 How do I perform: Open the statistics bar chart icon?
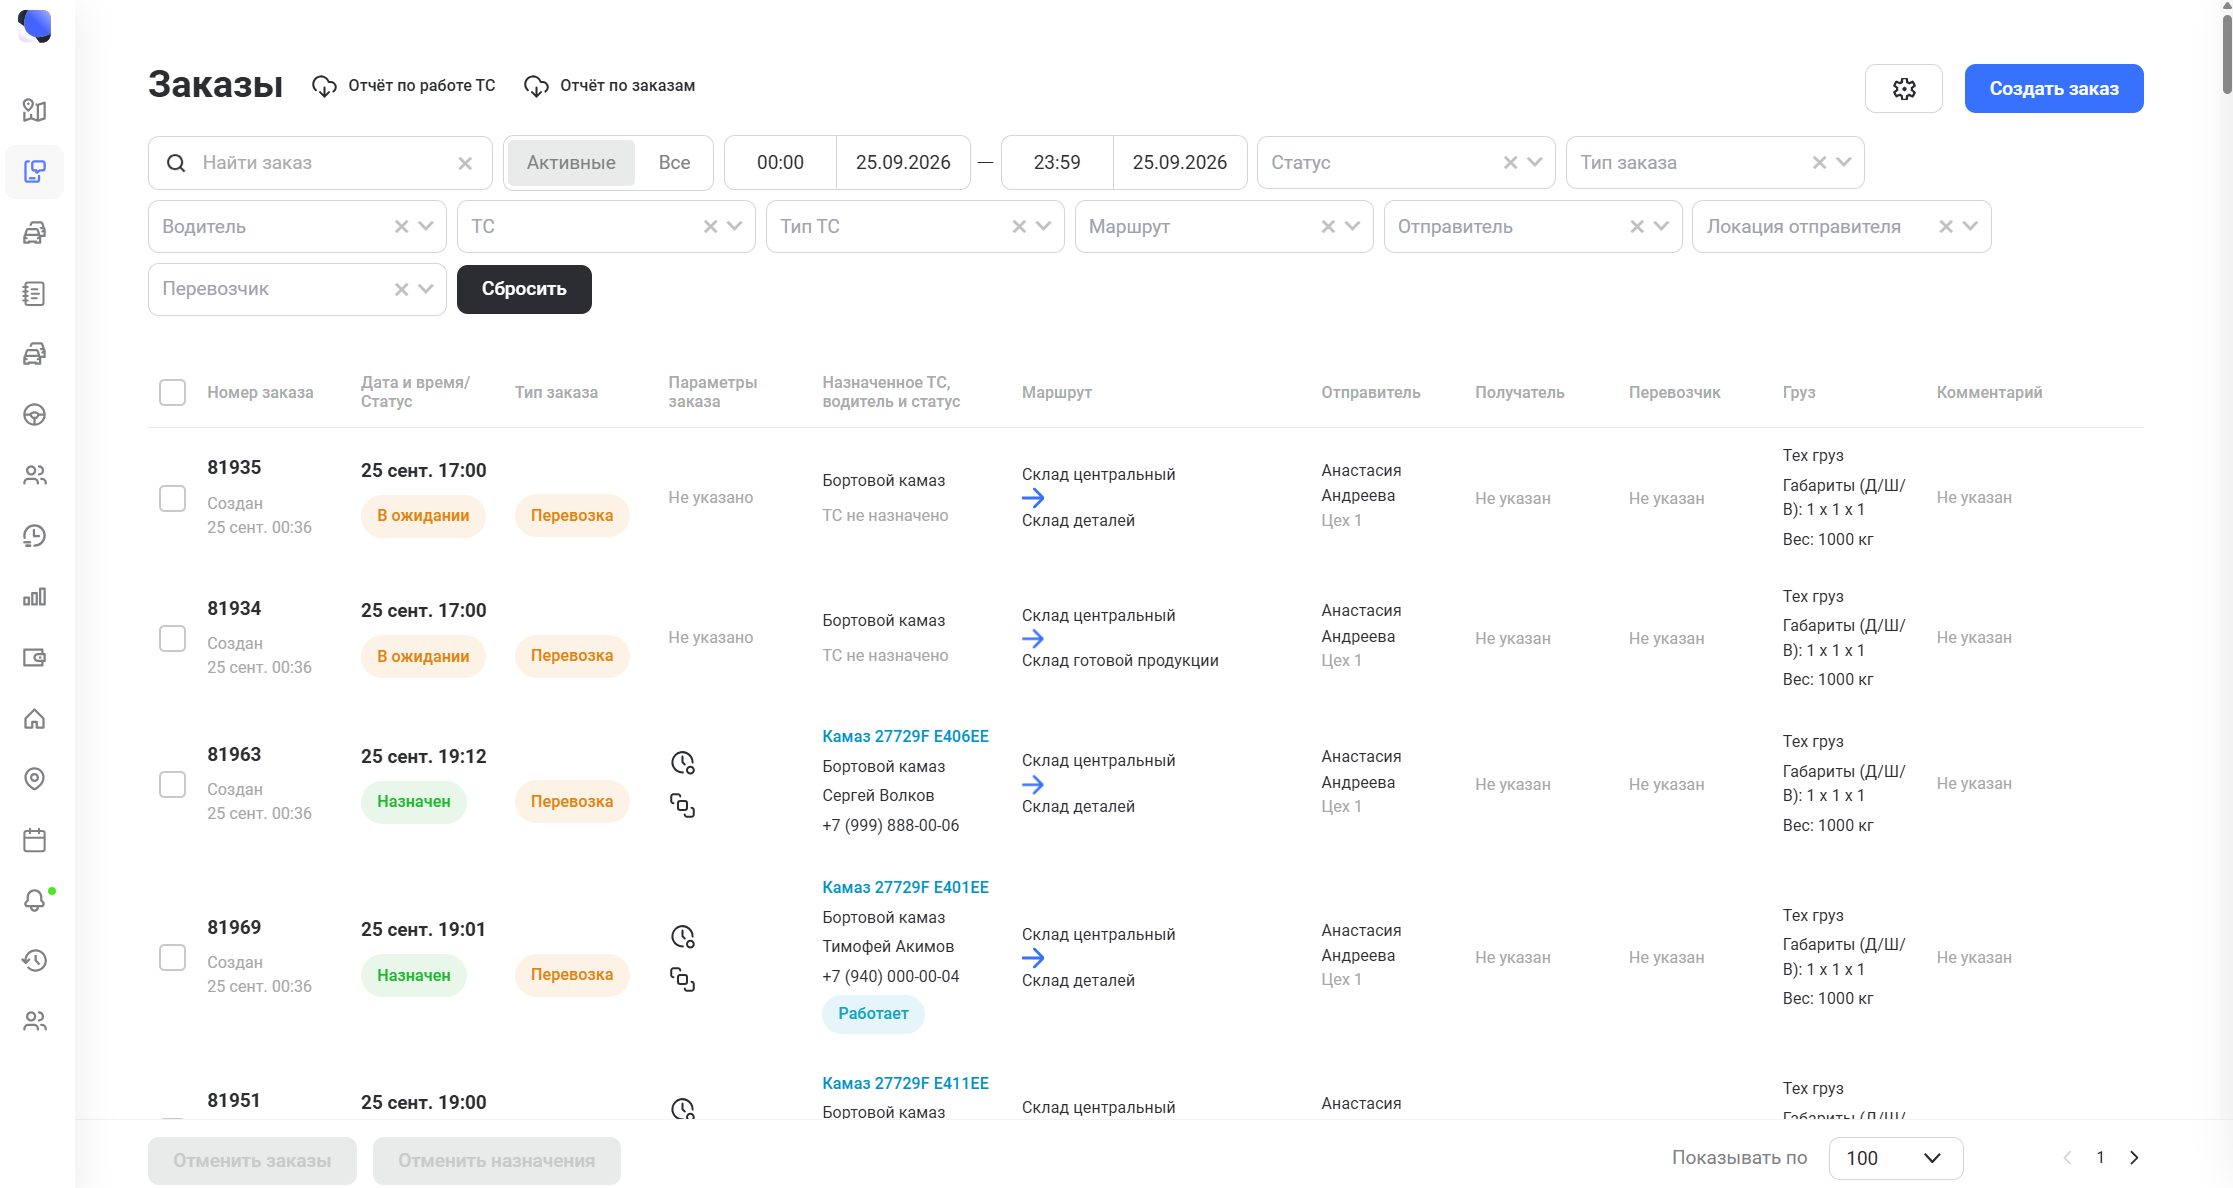35,597
